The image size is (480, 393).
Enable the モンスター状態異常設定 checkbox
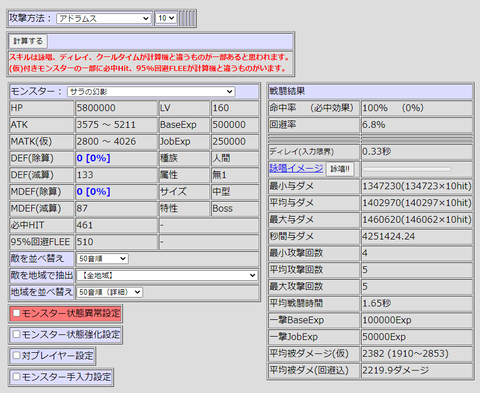[x=16, y=313]
